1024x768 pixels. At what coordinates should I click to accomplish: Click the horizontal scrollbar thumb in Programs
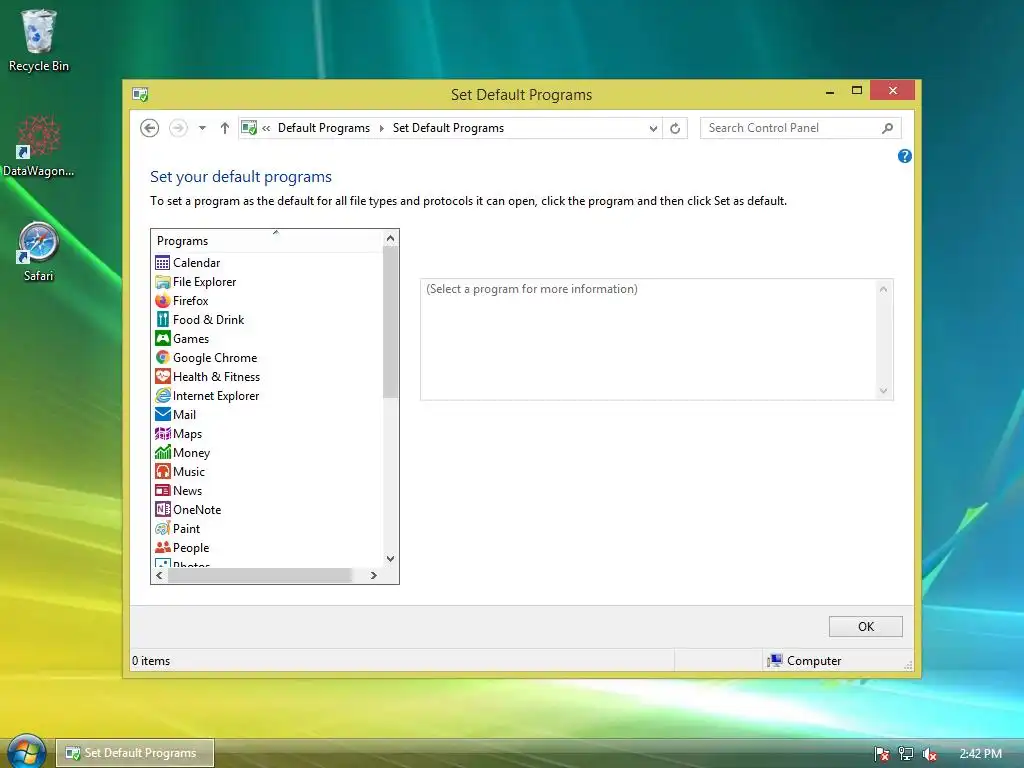coord(260,575)
